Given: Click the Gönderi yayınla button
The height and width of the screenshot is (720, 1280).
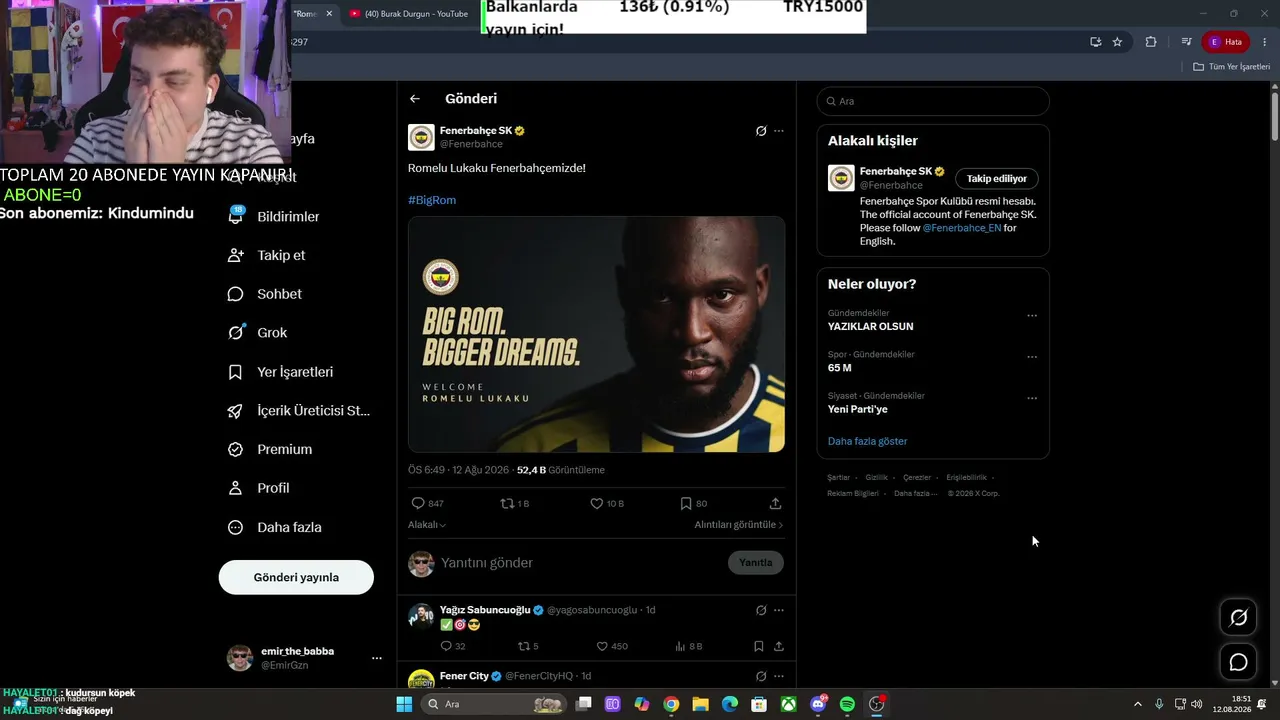Looking at the screenshot, I should [296, 577].
